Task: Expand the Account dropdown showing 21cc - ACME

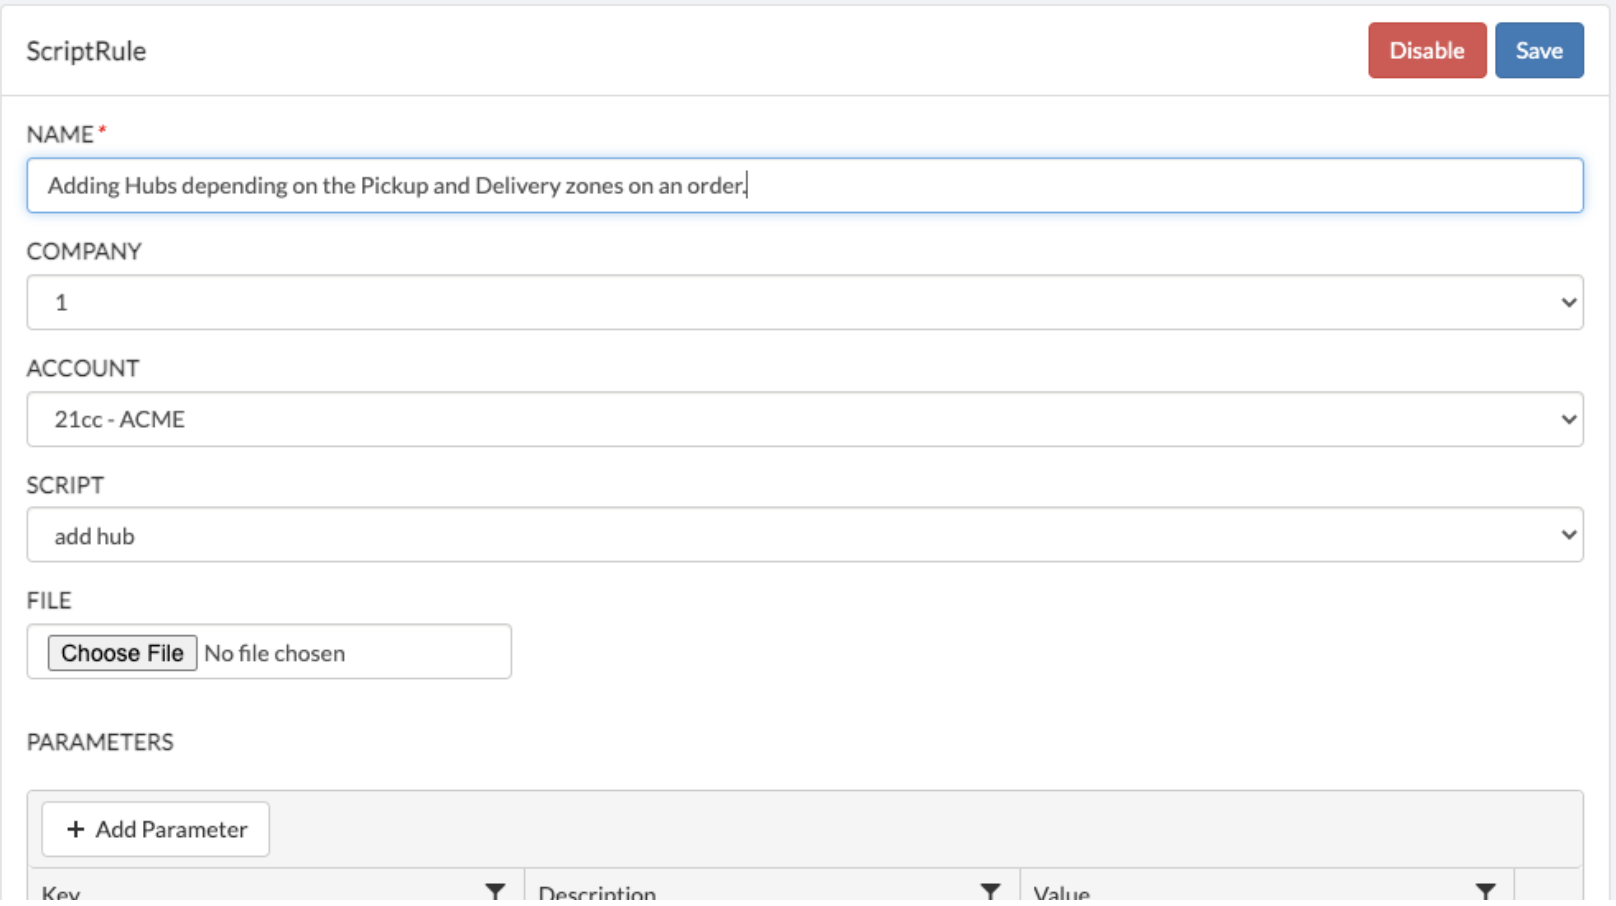Action: point(805,419)
